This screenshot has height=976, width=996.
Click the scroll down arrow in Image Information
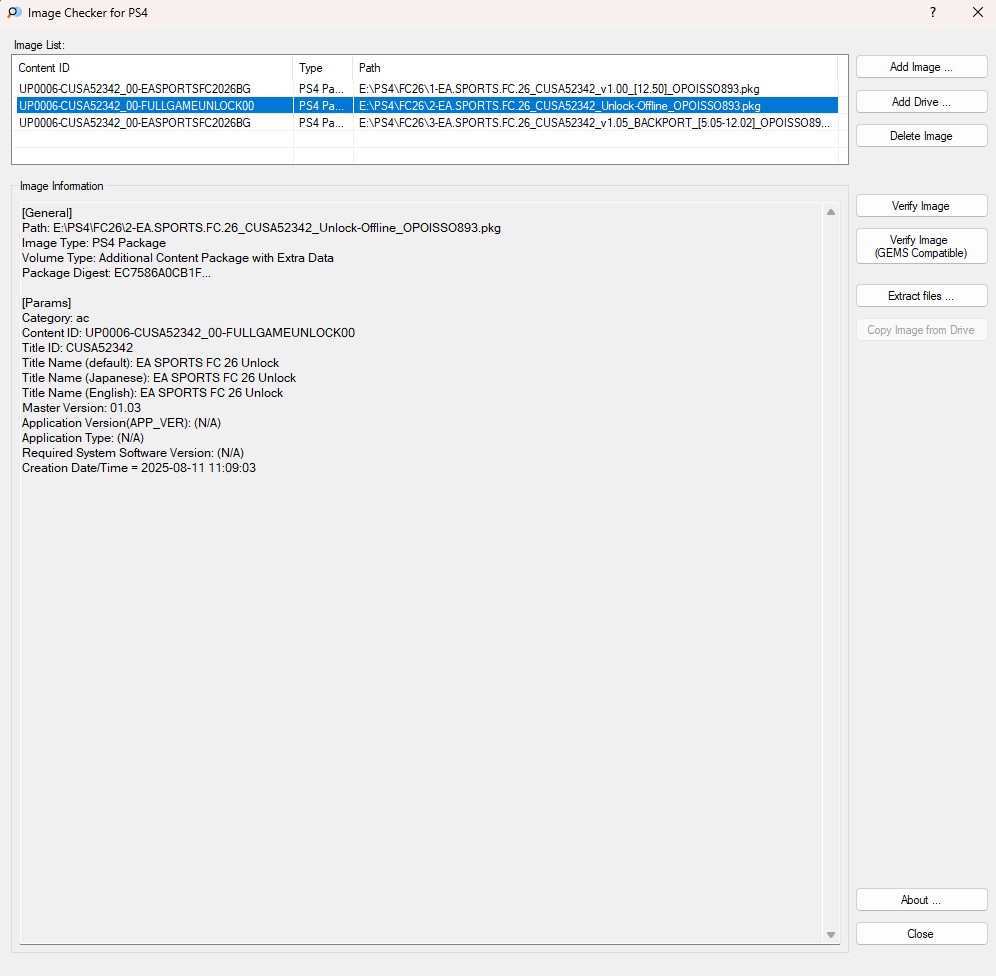pos(830,935)
